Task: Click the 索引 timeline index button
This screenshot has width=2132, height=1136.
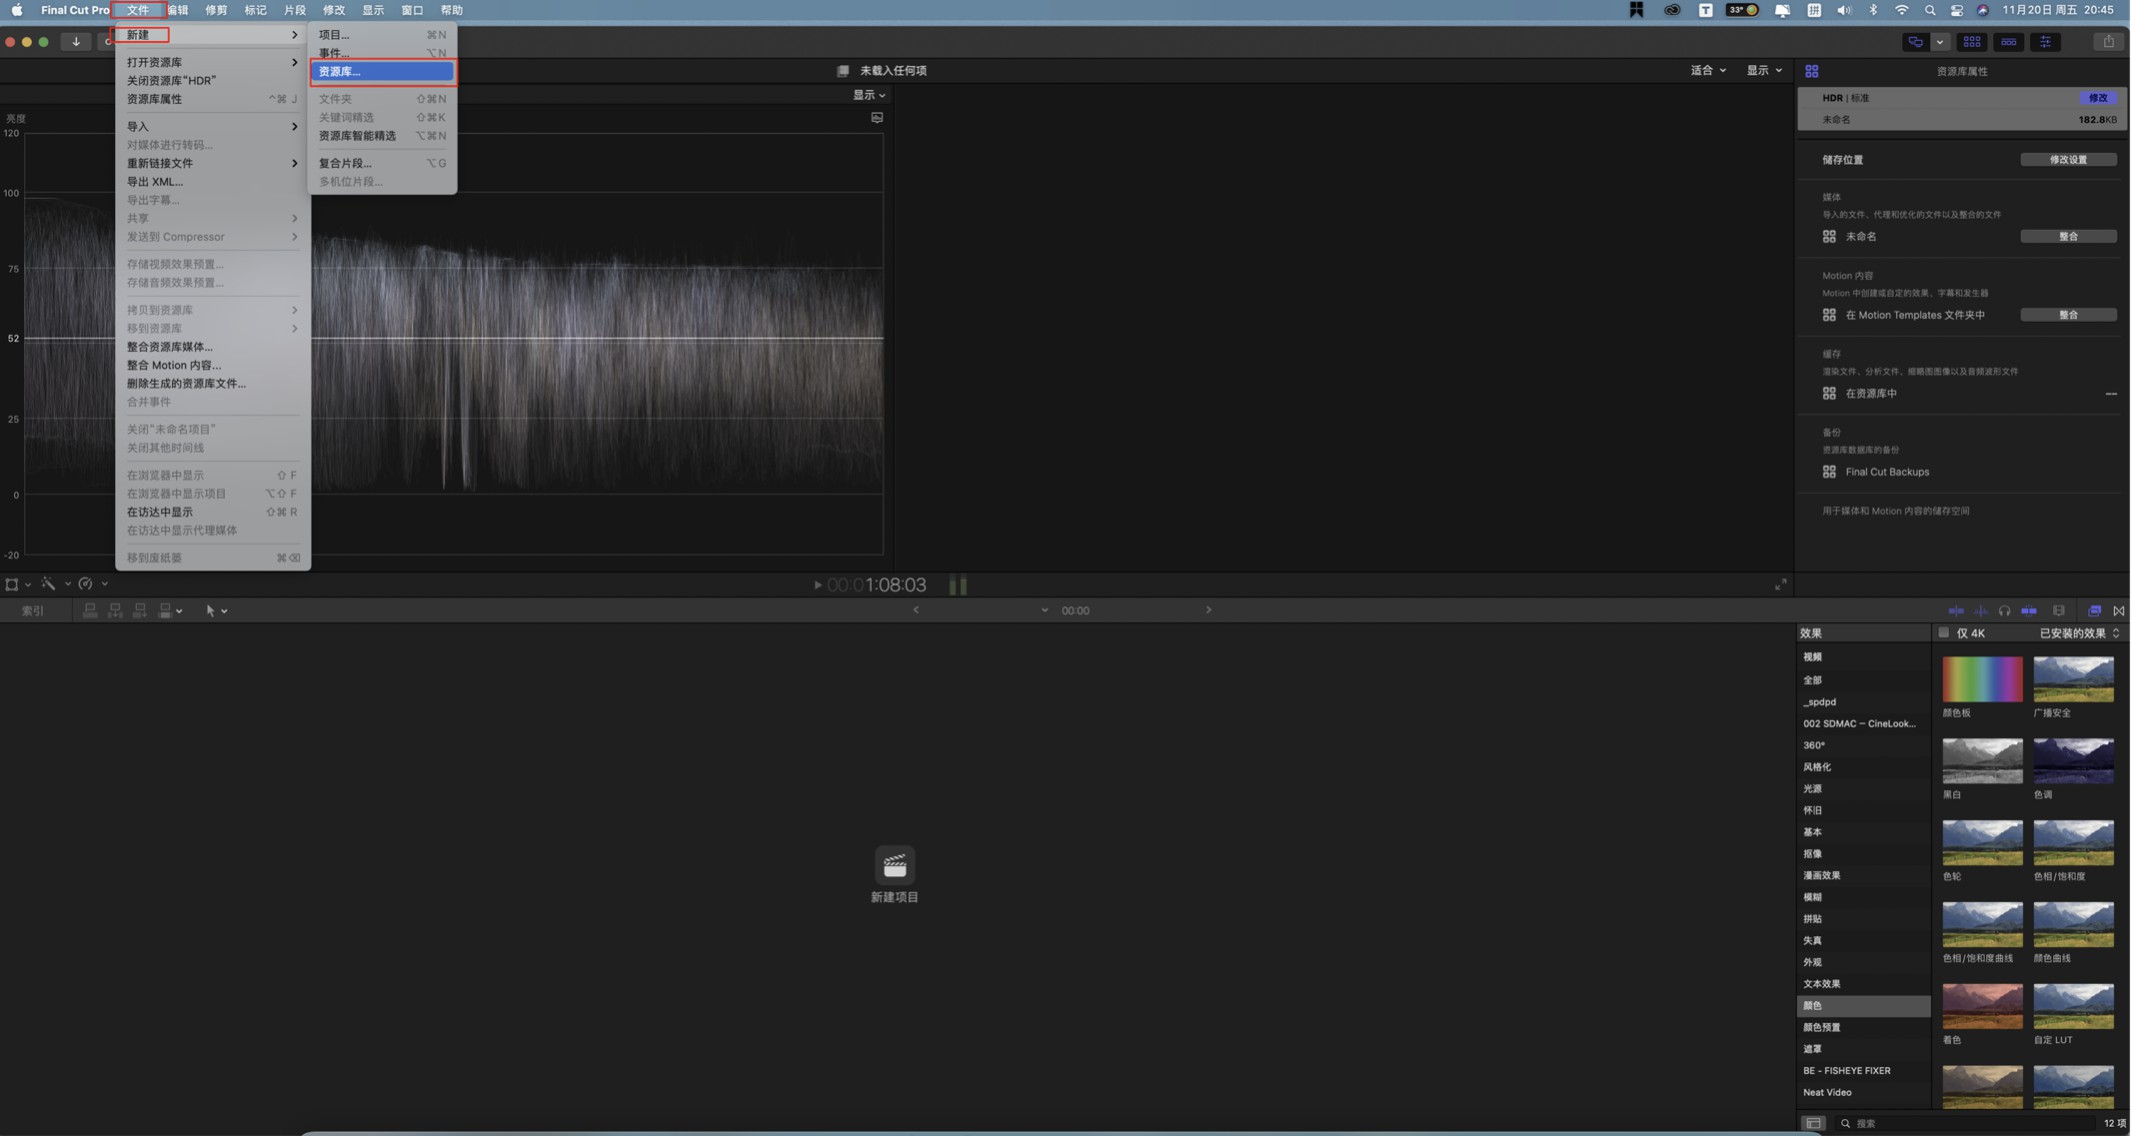Action: [x=33, y=611]
